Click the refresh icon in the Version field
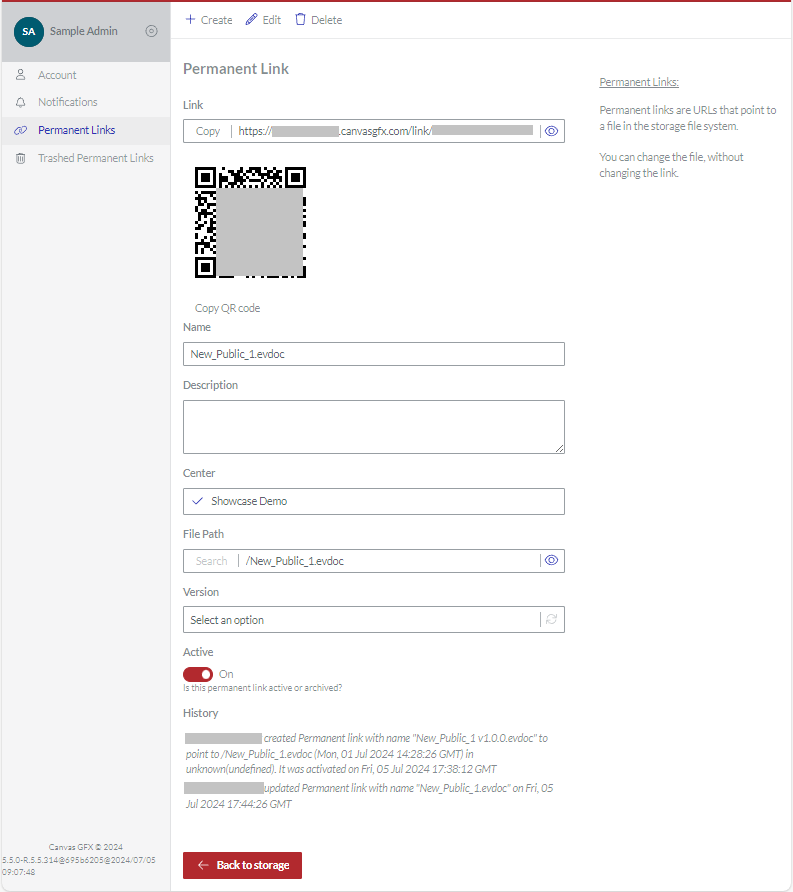 click(551, 619)
